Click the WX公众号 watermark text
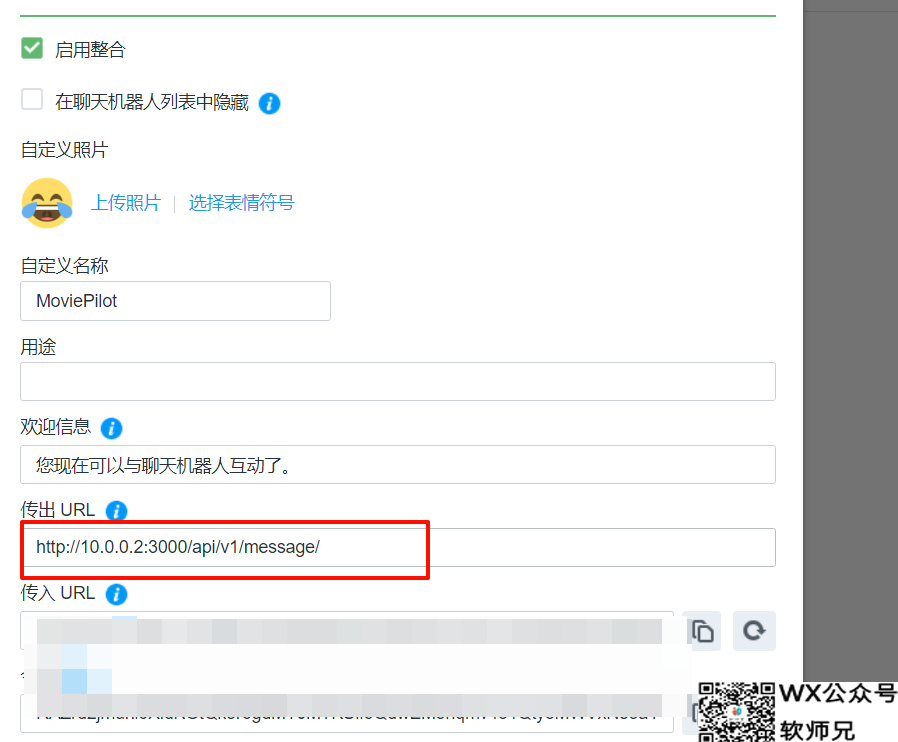The image size is (898, 742). 838,693
